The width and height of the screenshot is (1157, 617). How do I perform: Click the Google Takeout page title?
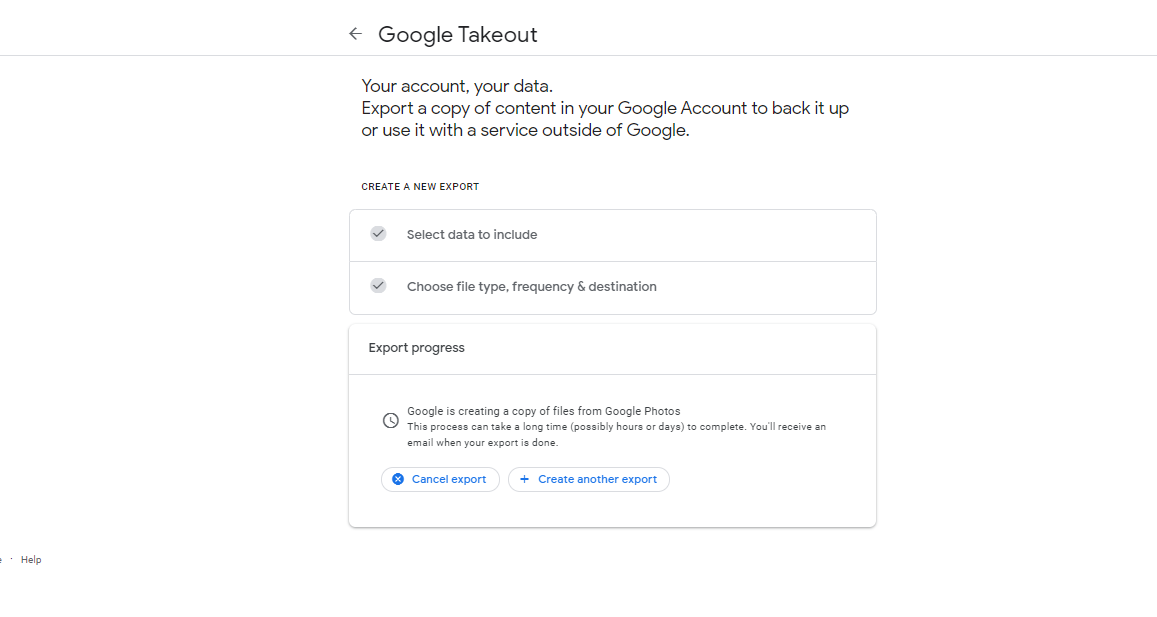point(457,35)
